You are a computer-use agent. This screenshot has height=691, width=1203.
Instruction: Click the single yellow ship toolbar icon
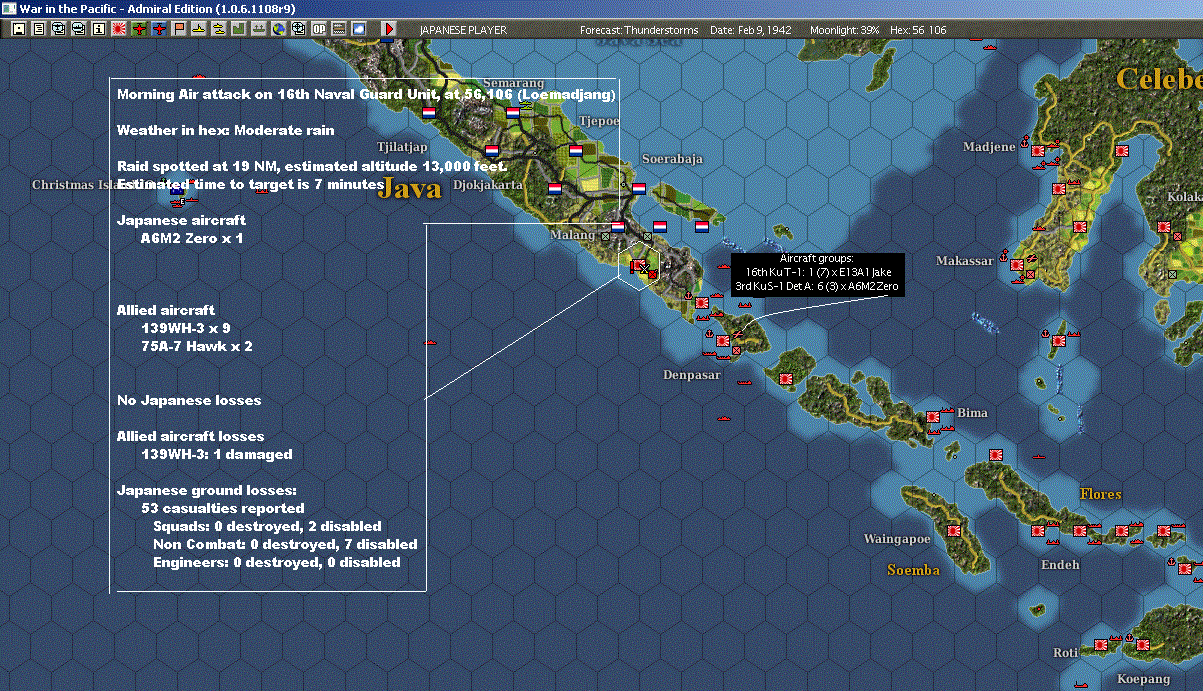(200, 29)
